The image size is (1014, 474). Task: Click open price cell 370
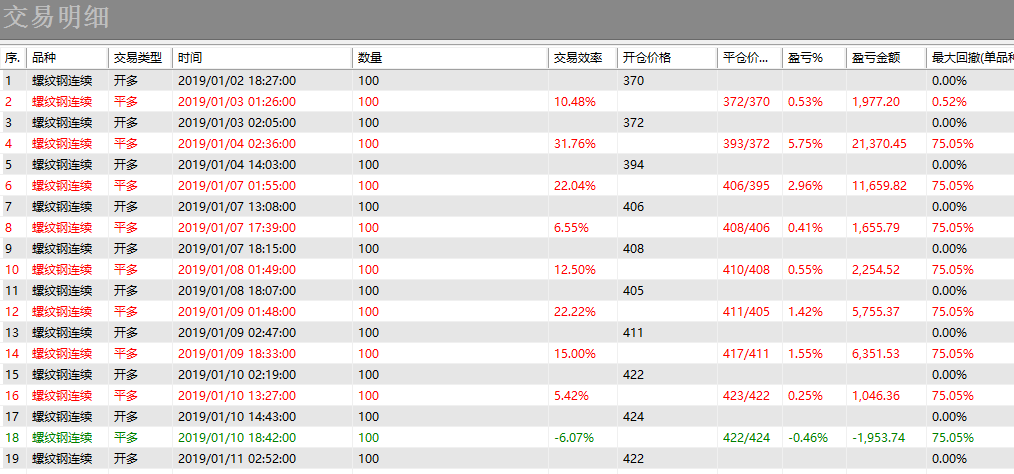633,81
